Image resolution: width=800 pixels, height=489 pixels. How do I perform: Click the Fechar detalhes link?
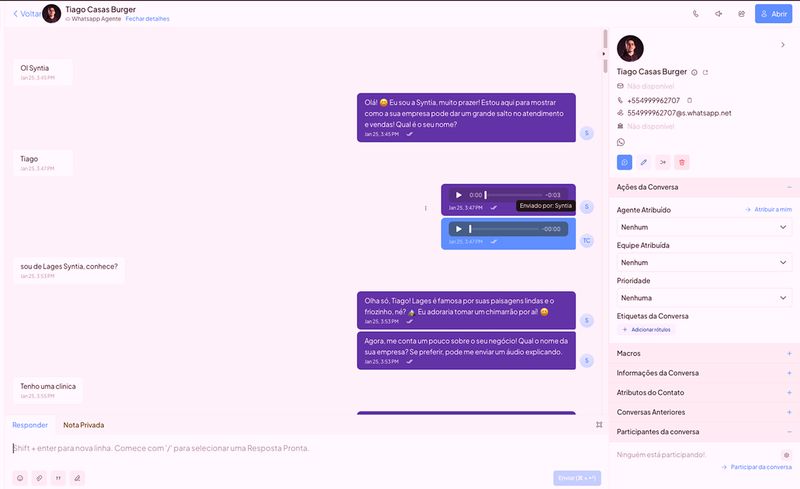(147, 19)
